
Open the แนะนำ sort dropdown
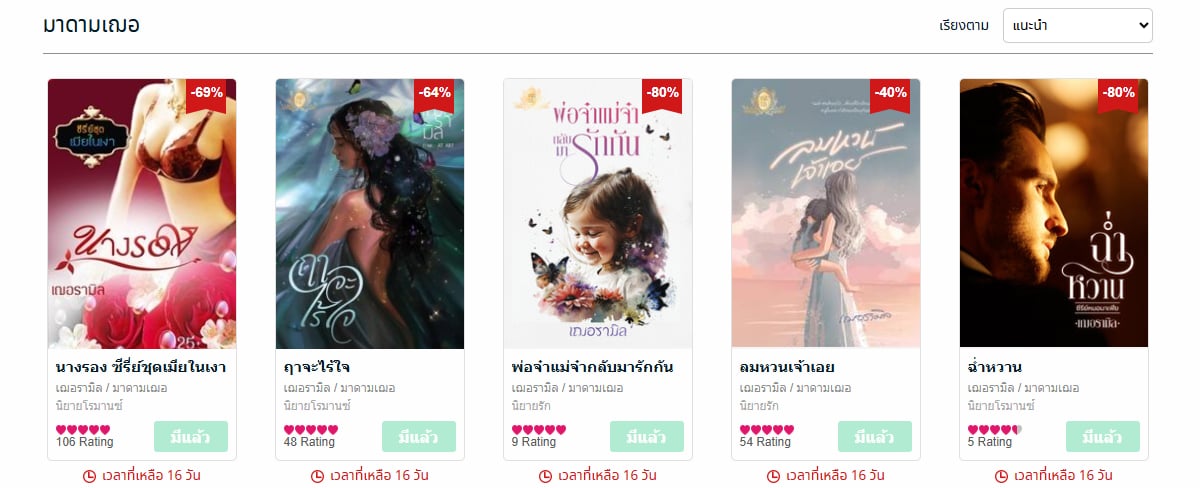[1077, 26]
